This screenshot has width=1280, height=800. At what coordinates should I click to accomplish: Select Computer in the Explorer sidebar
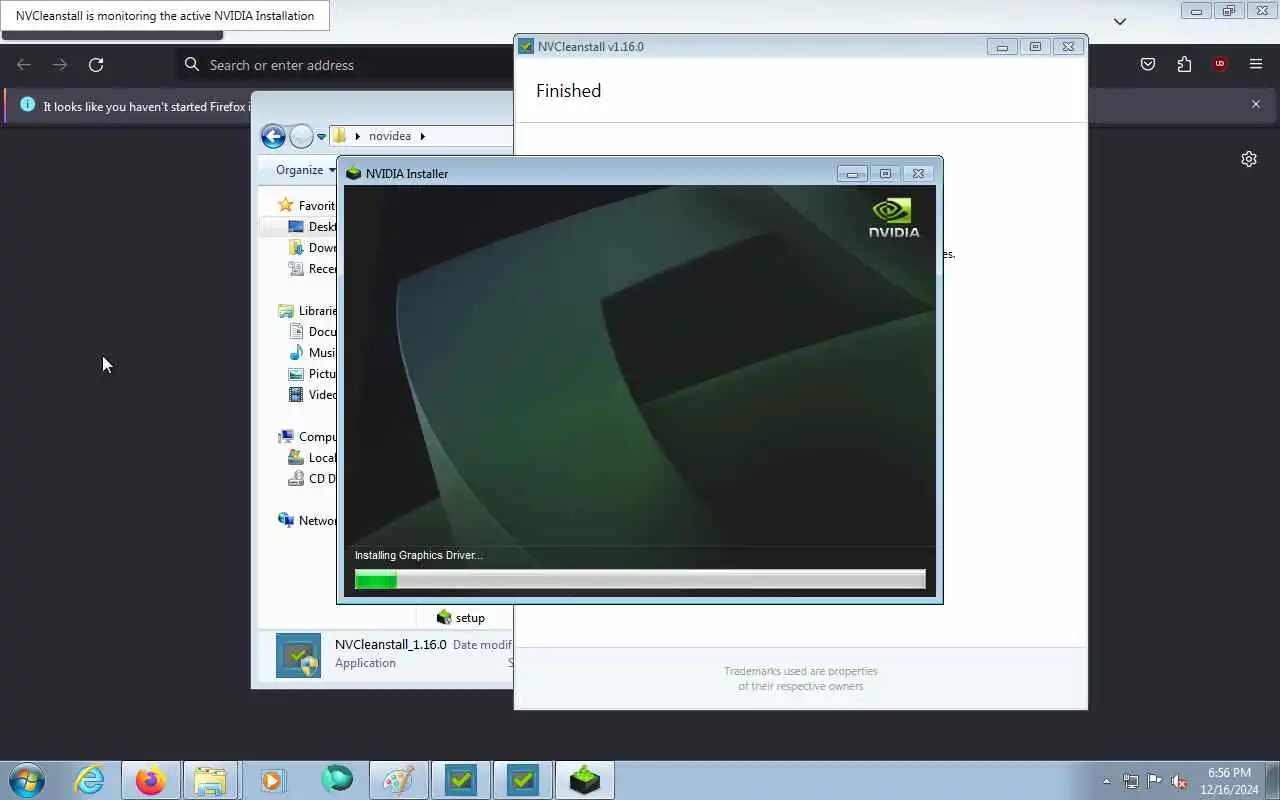(306, 437)
